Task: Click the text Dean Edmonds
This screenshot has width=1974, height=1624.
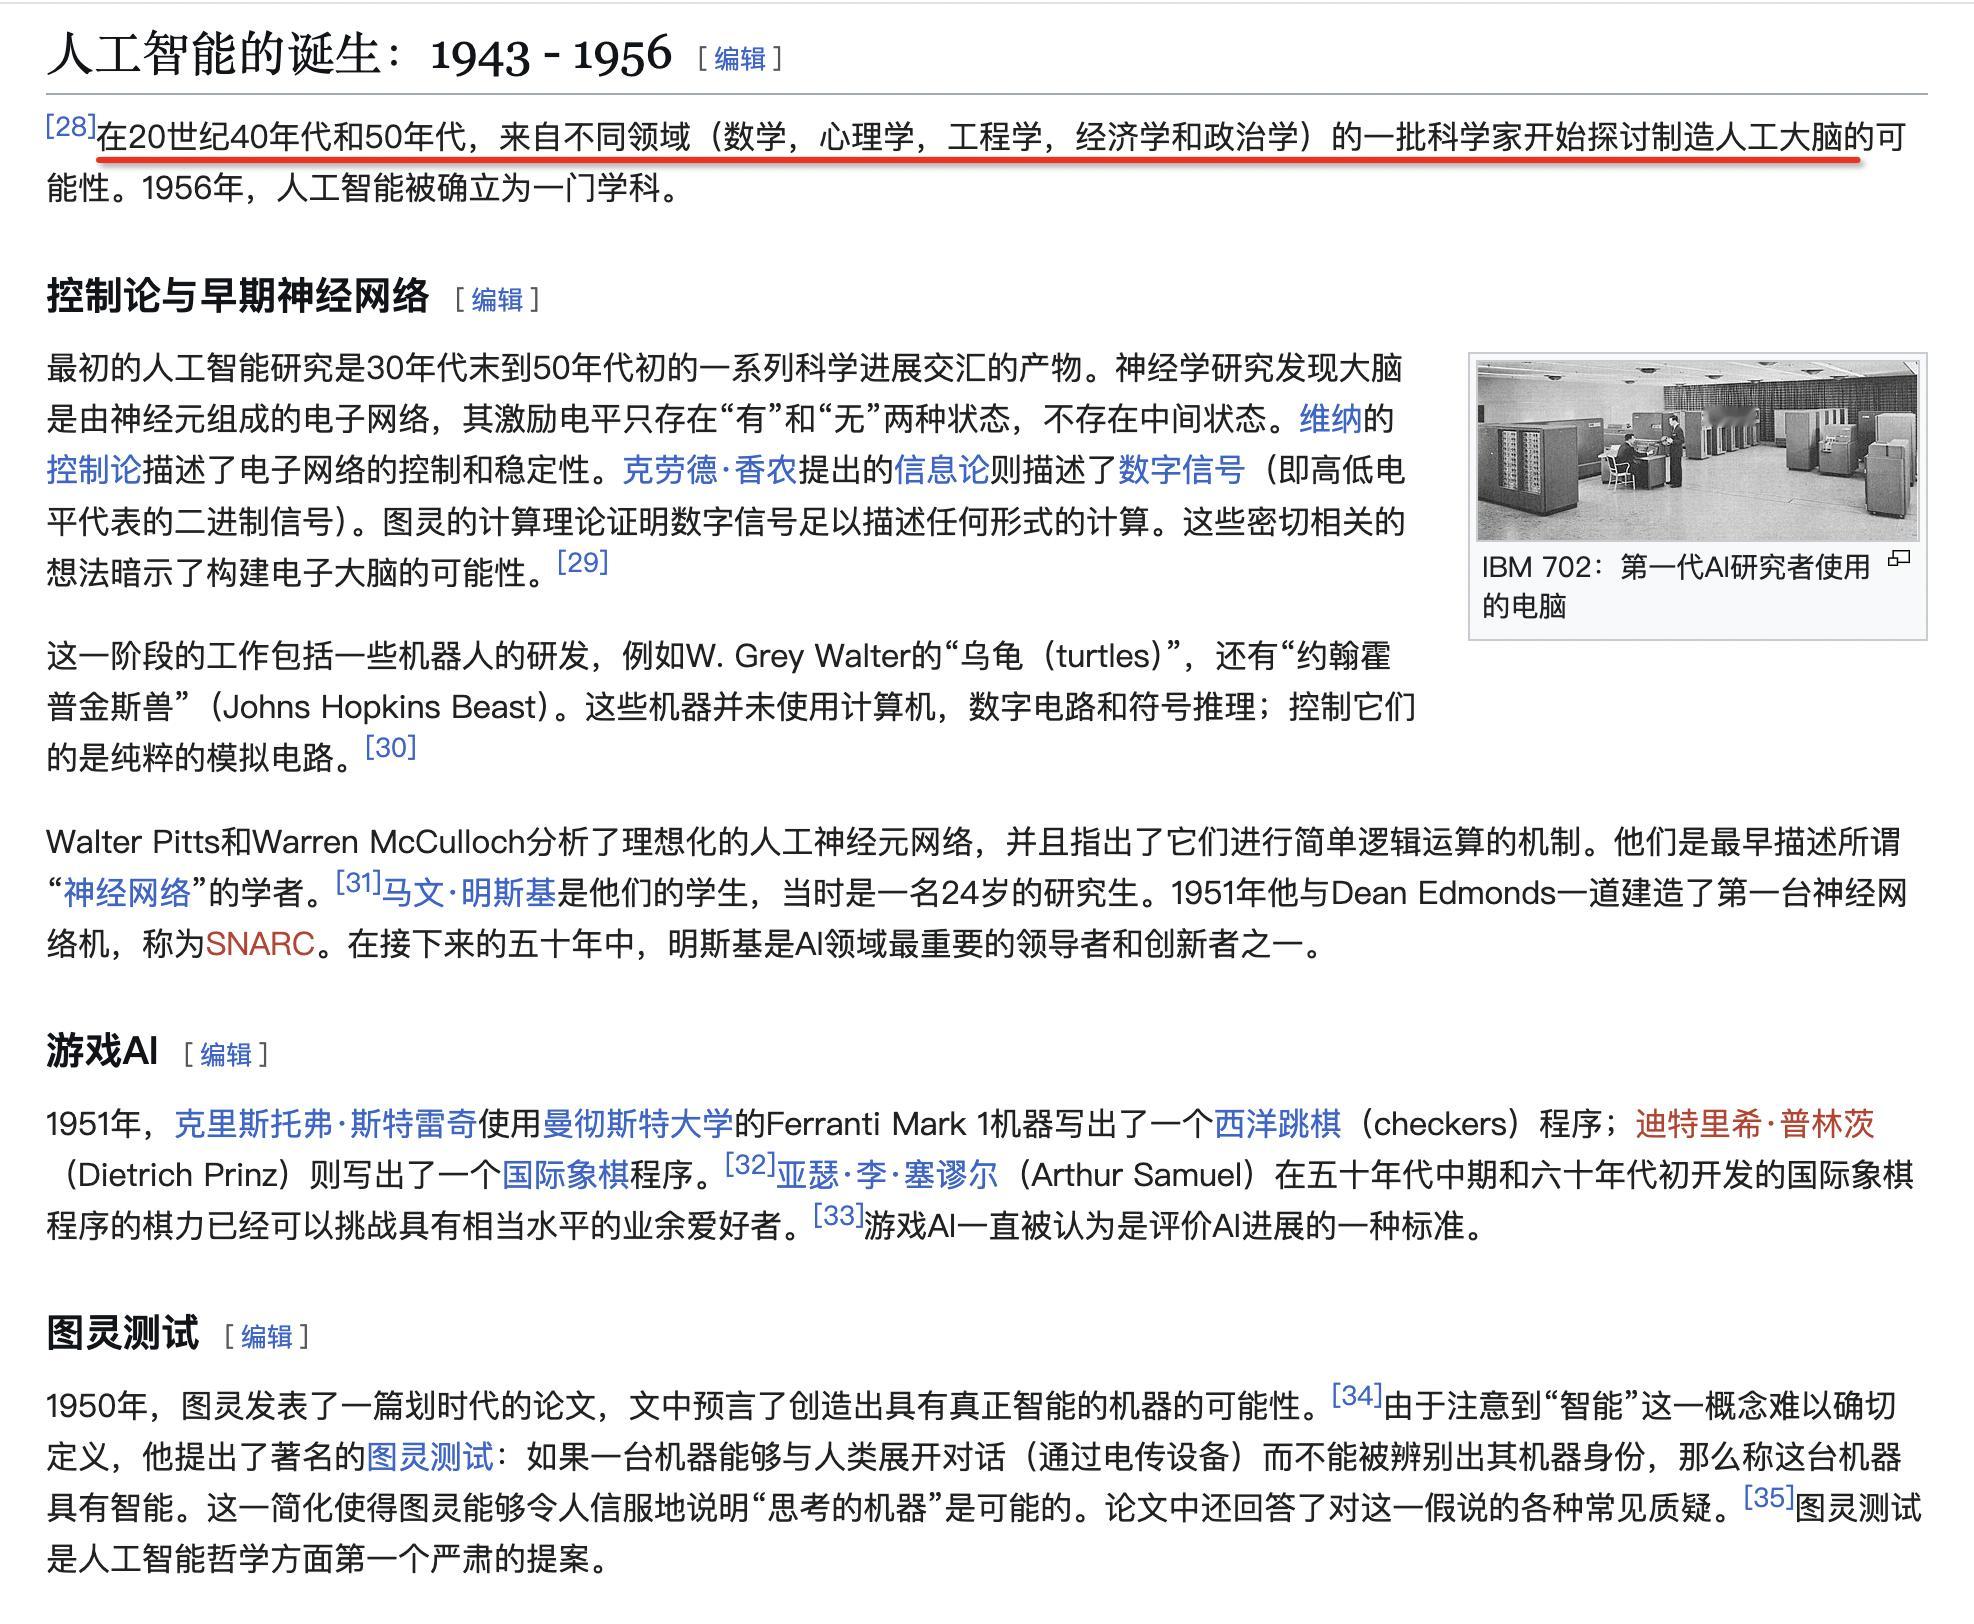Action: [1443, 893]
